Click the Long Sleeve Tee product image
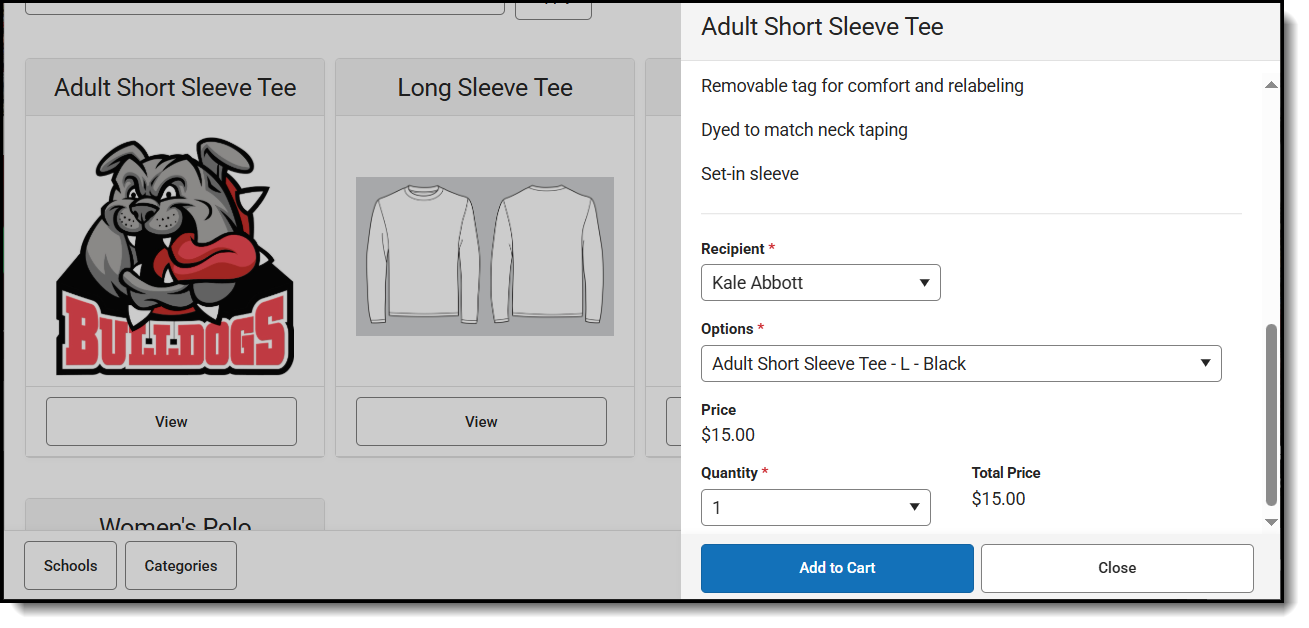Viewport: 1309px width, 628px height. click(485, 256)
